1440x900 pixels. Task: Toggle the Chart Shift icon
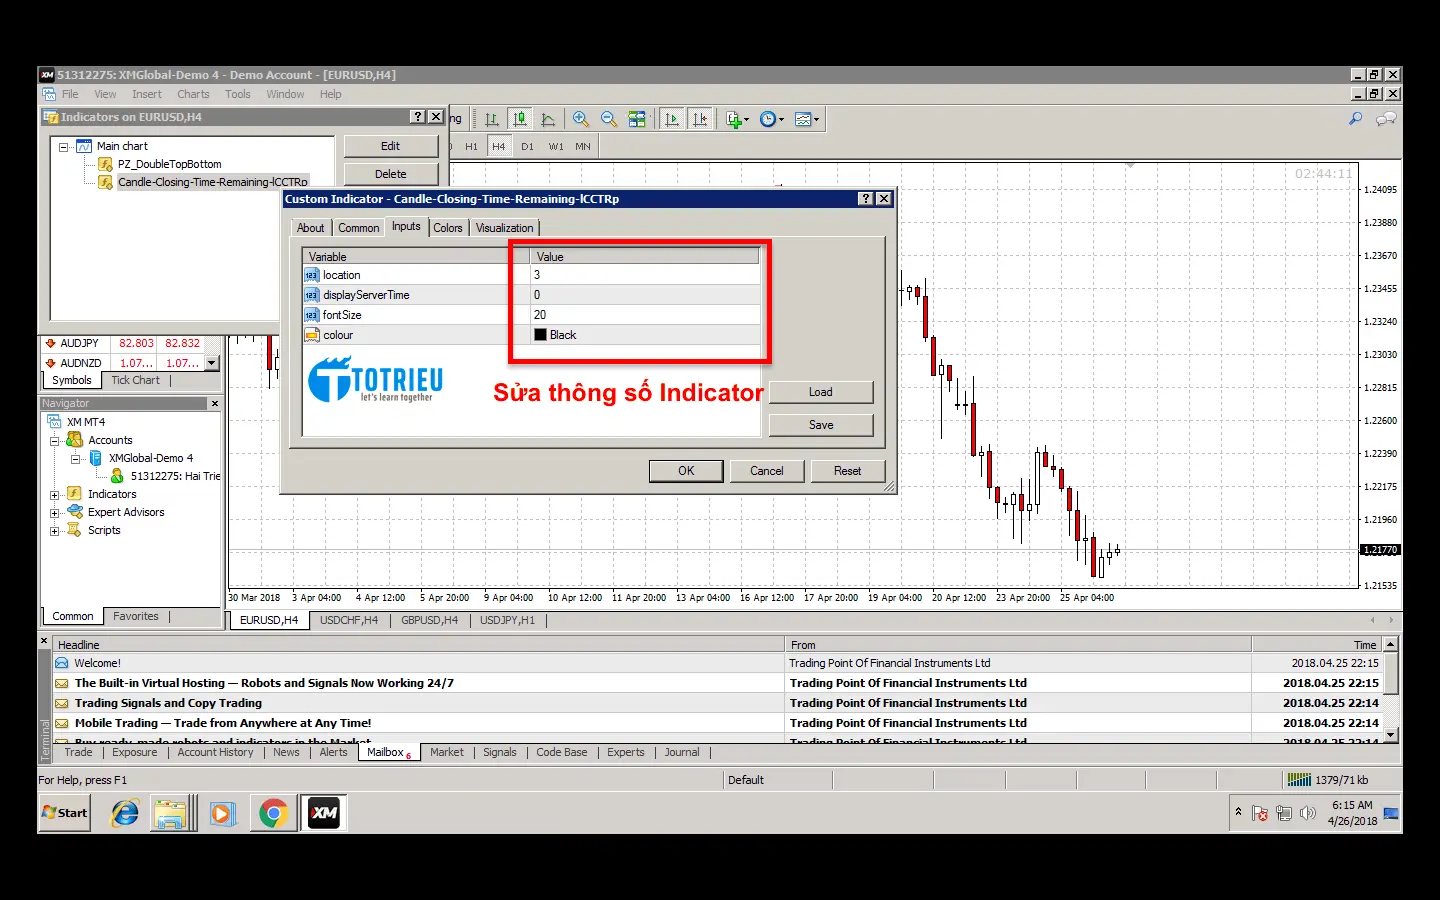click(x=700, y=119)
